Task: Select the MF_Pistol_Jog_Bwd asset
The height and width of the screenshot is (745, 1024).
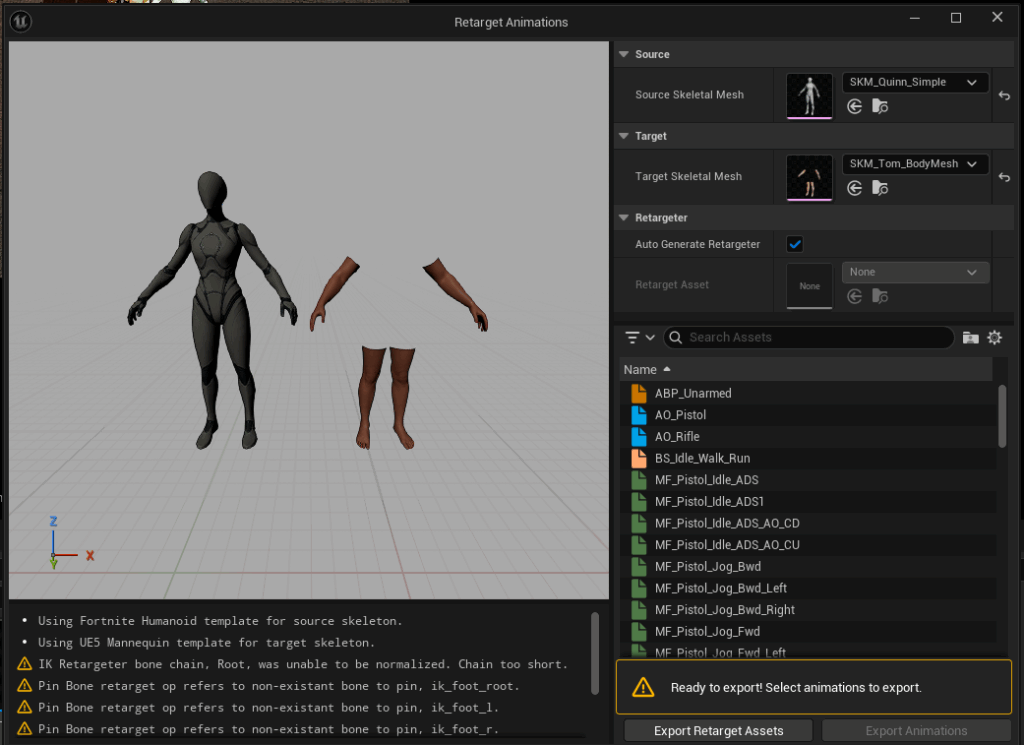Action: [x=808, y=566]
